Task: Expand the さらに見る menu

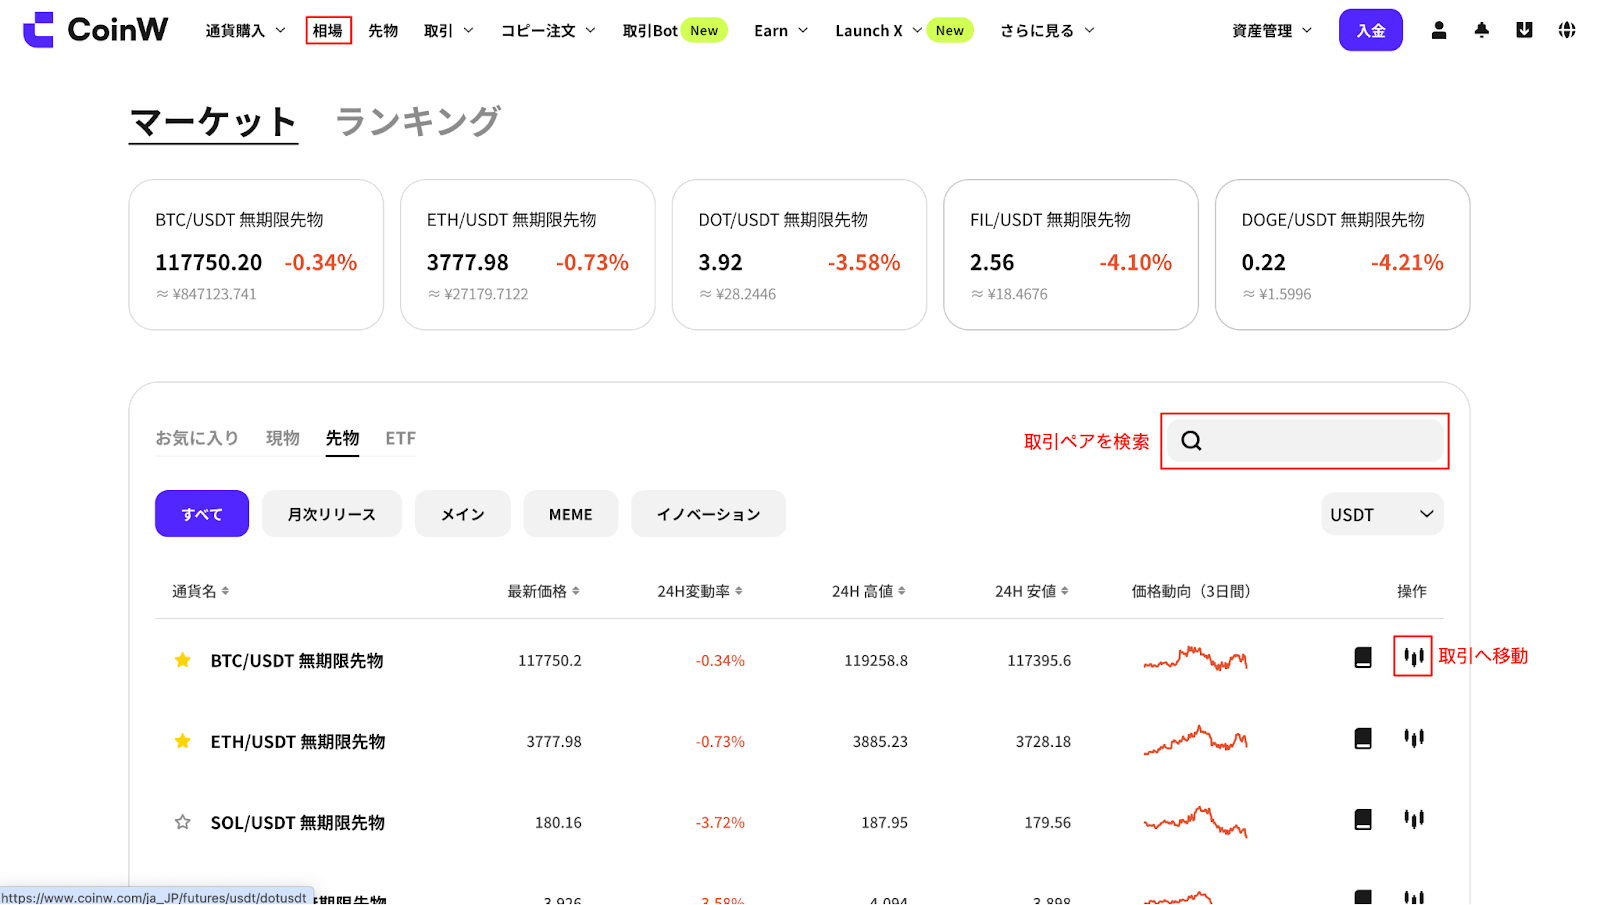Action: tap(1047, 31)
